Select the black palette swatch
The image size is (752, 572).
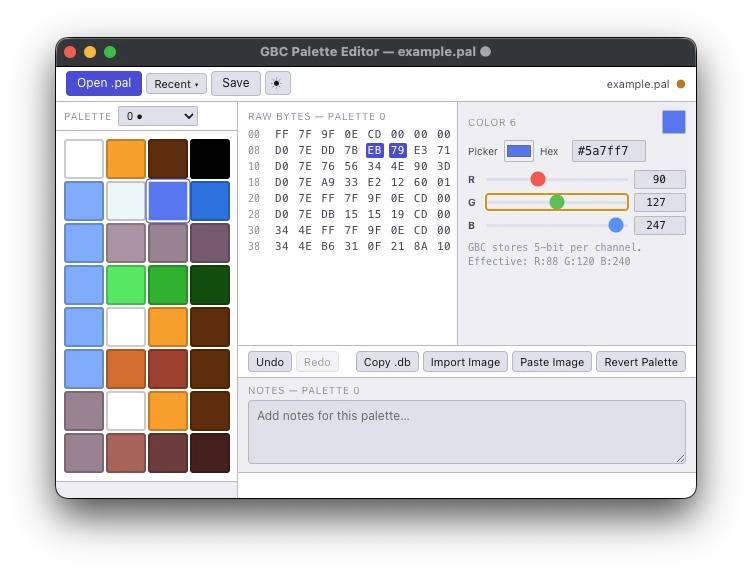point(210,159)
